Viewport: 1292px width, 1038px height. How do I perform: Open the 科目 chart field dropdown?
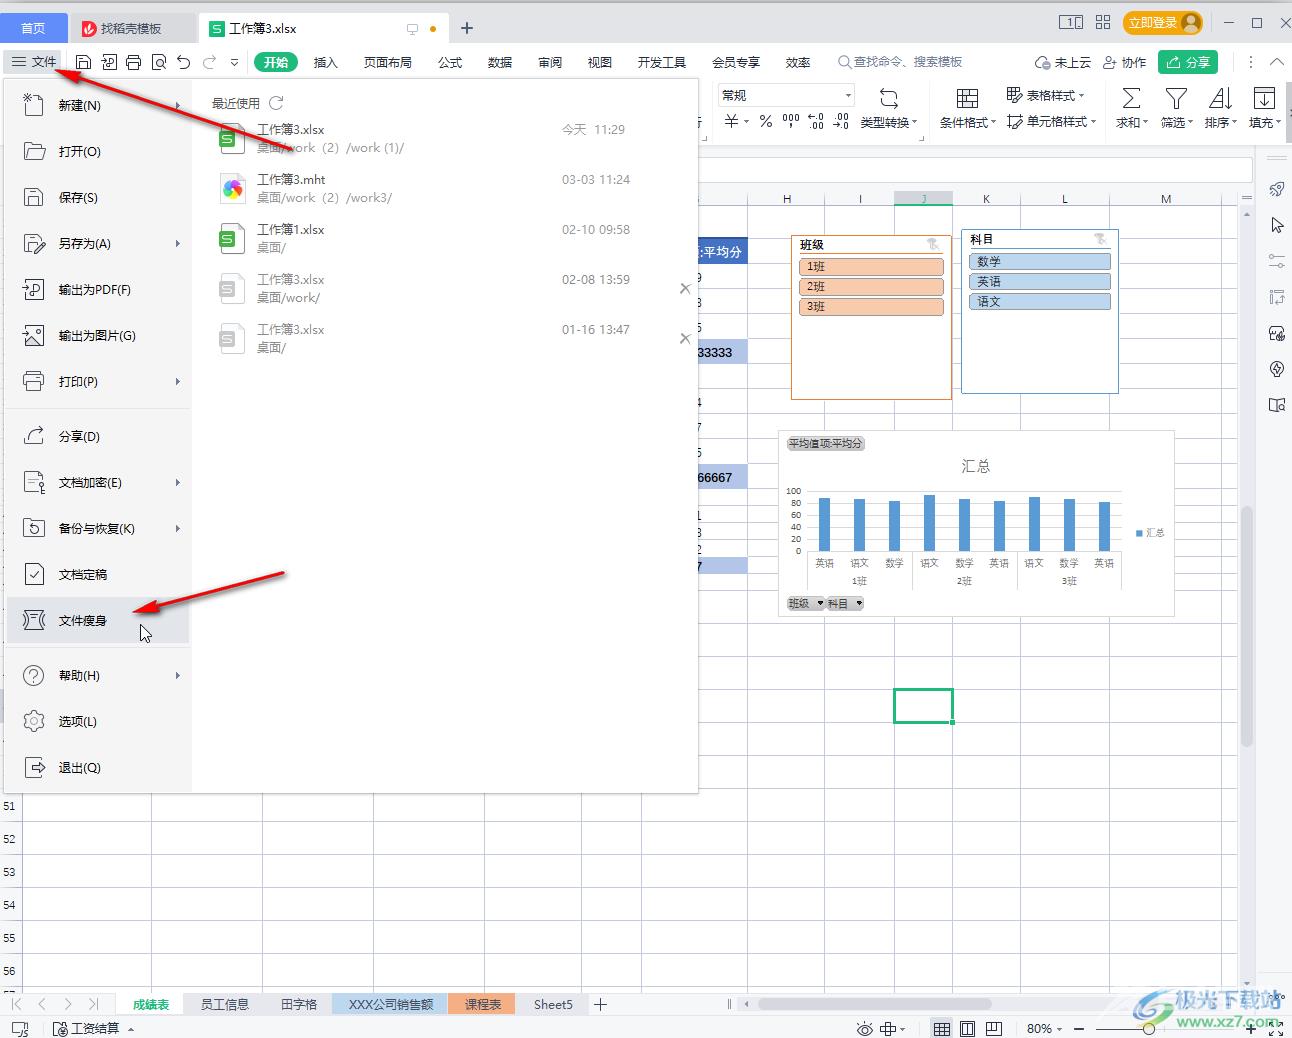point(858,603)
